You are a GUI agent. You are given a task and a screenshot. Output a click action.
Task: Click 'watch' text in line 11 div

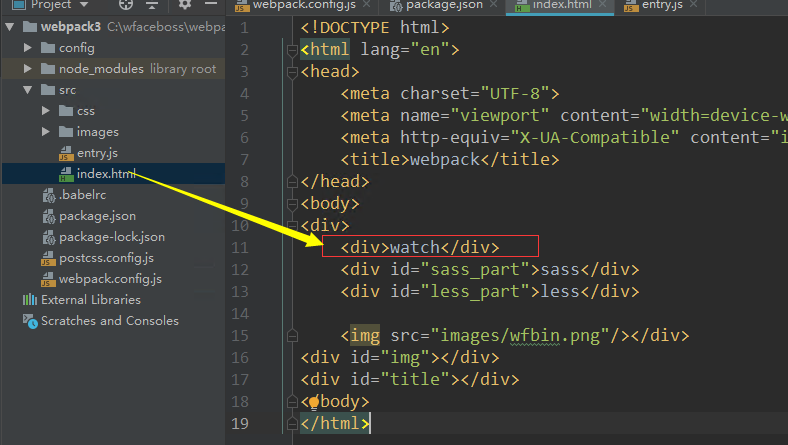coord(415,247)
